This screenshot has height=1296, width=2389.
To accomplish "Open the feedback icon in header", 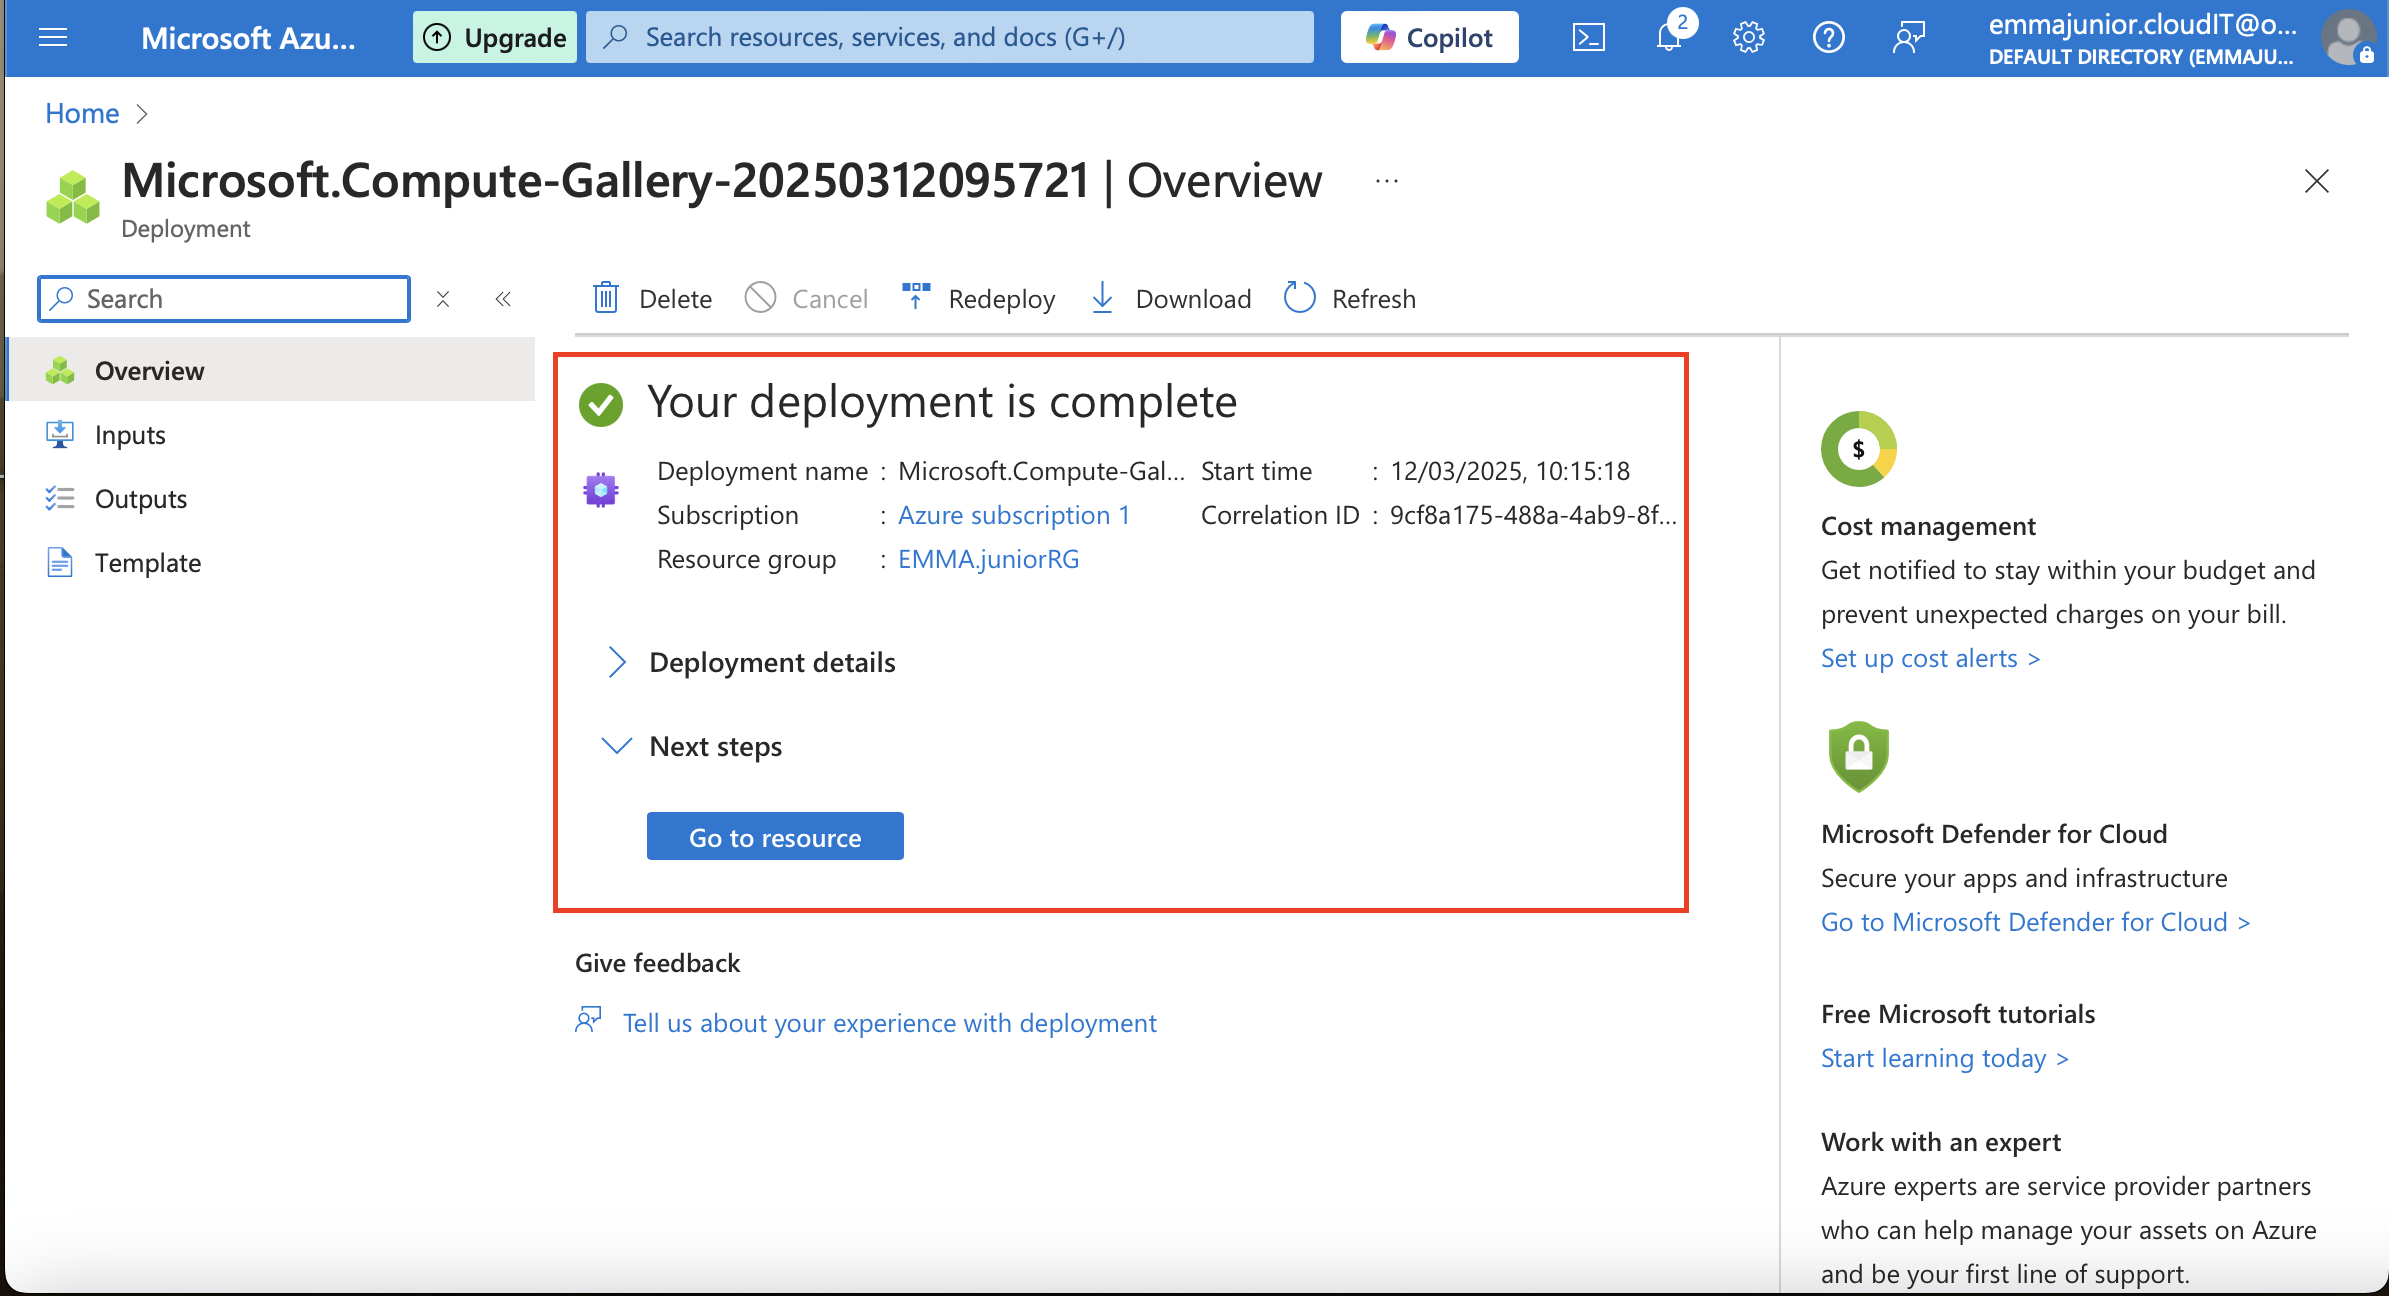I will click(x=1909, y=38).
